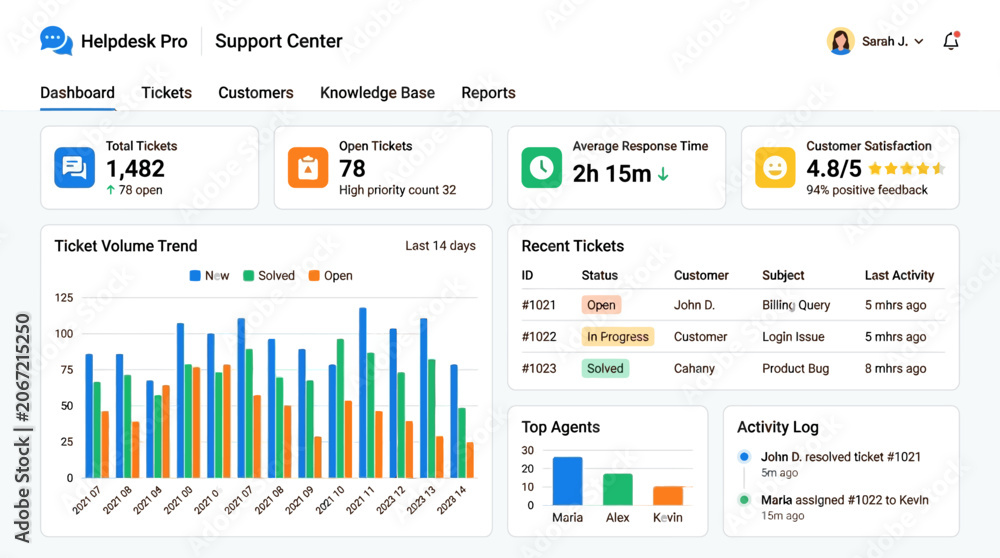Image resolution: width=1000 pixels, height=558 pixels.
Task: Expand the Sarah J. account dropdown arrow
Action: (919, 41)
